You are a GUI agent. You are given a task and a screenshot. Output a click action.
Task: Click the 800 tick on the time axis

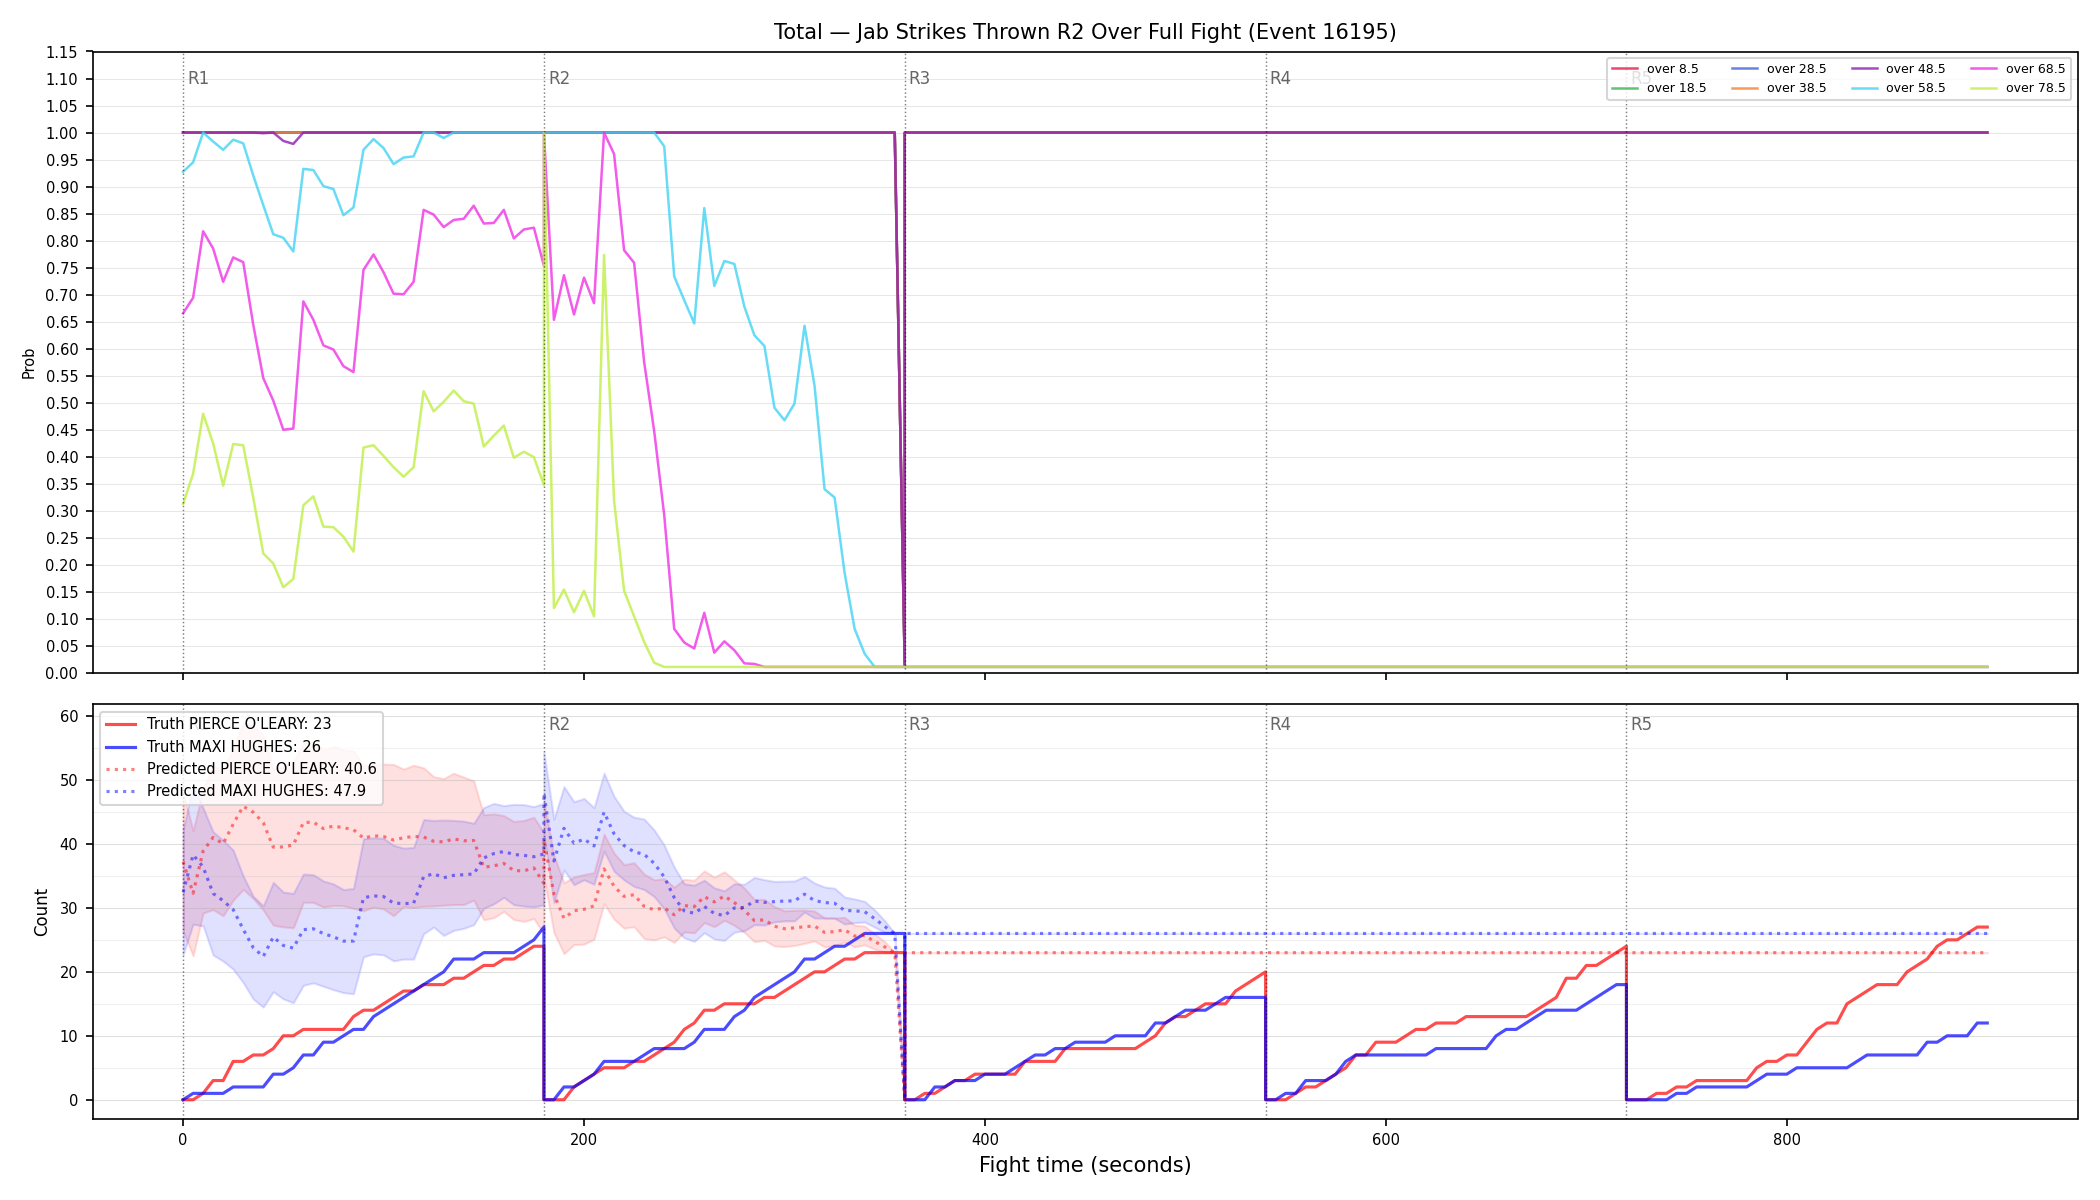(1787, 1138)
